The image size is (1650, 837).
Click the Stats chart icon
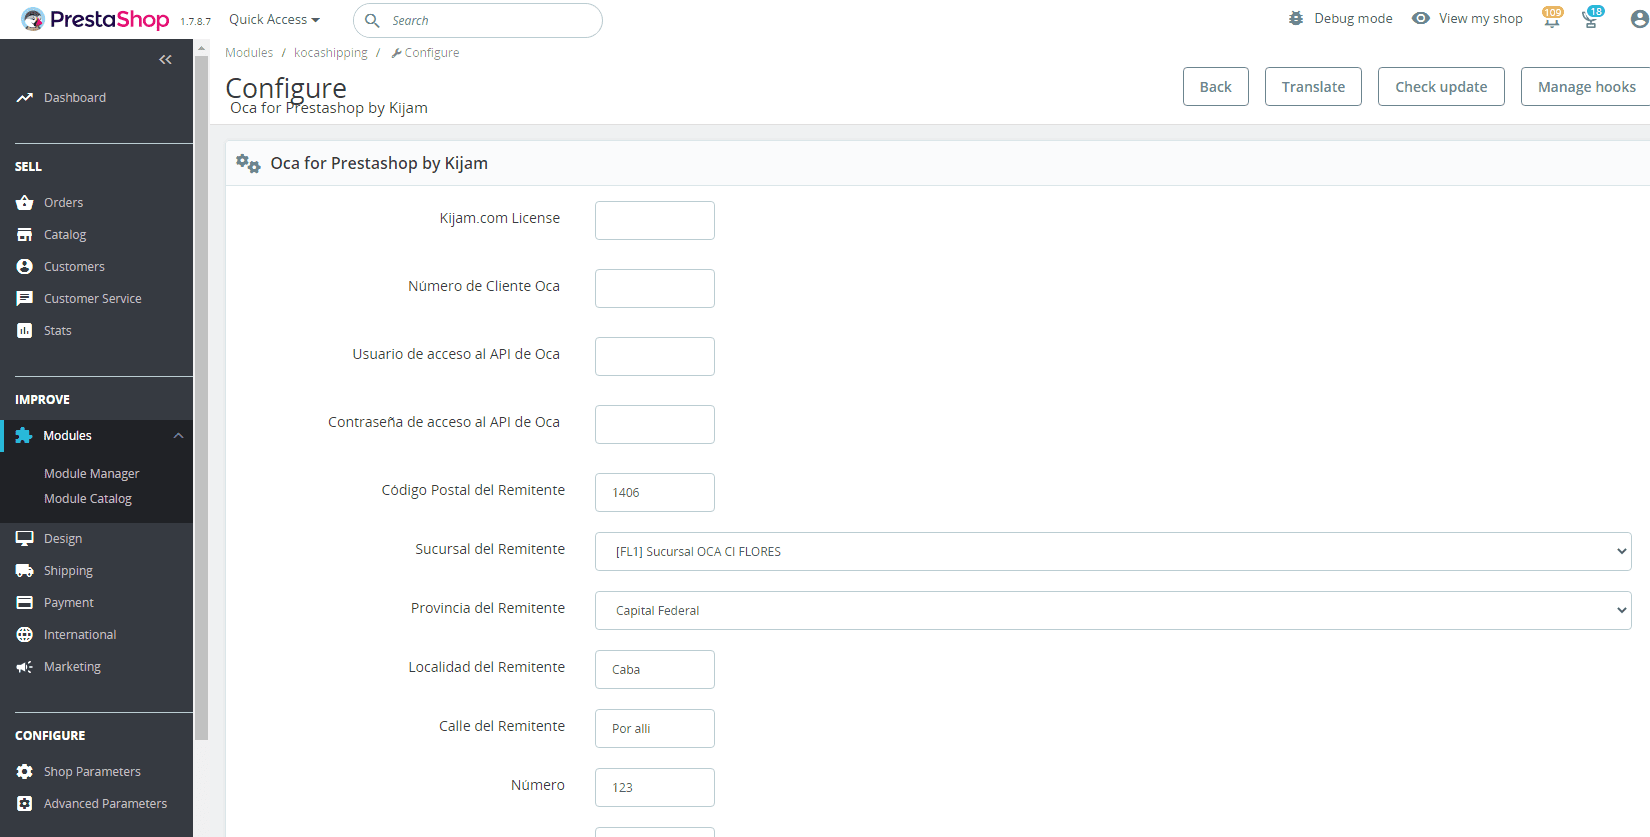(x=25, y=330)
